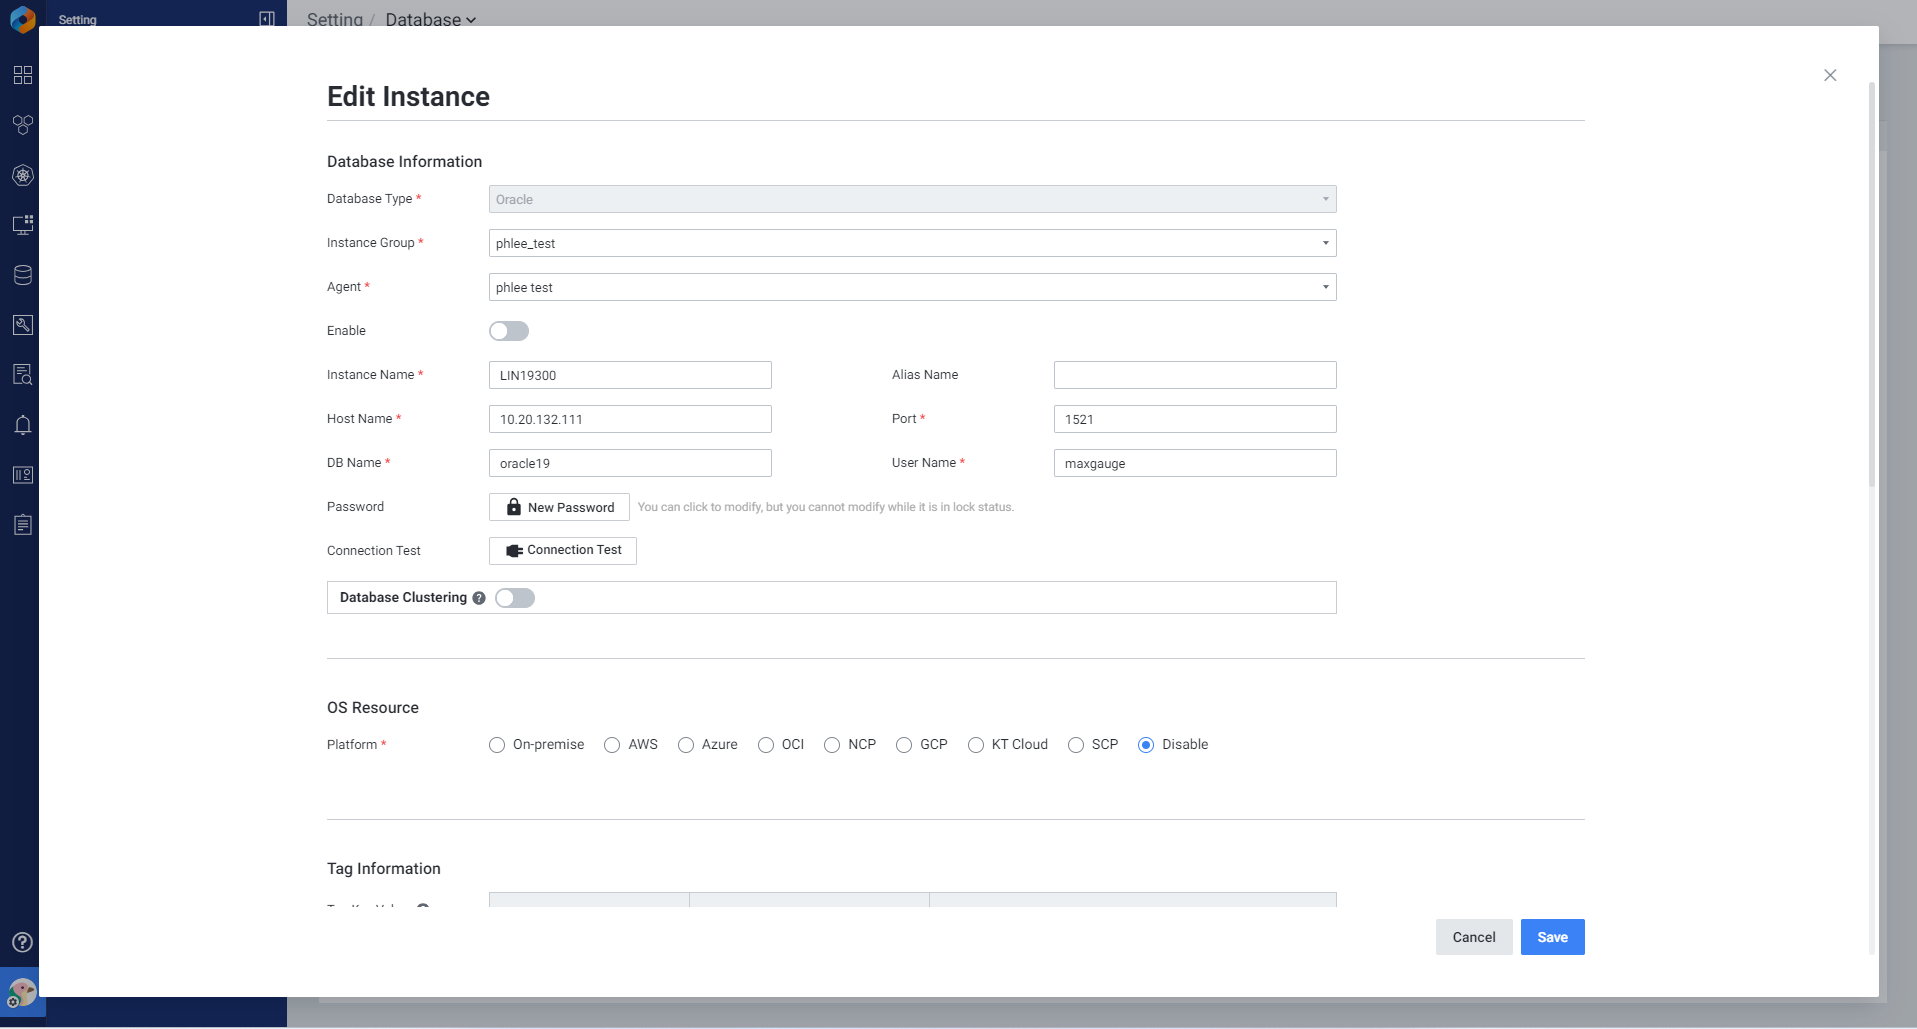Click the New Password button
Screen dimensions: 1917x1029
pos(559,507)
